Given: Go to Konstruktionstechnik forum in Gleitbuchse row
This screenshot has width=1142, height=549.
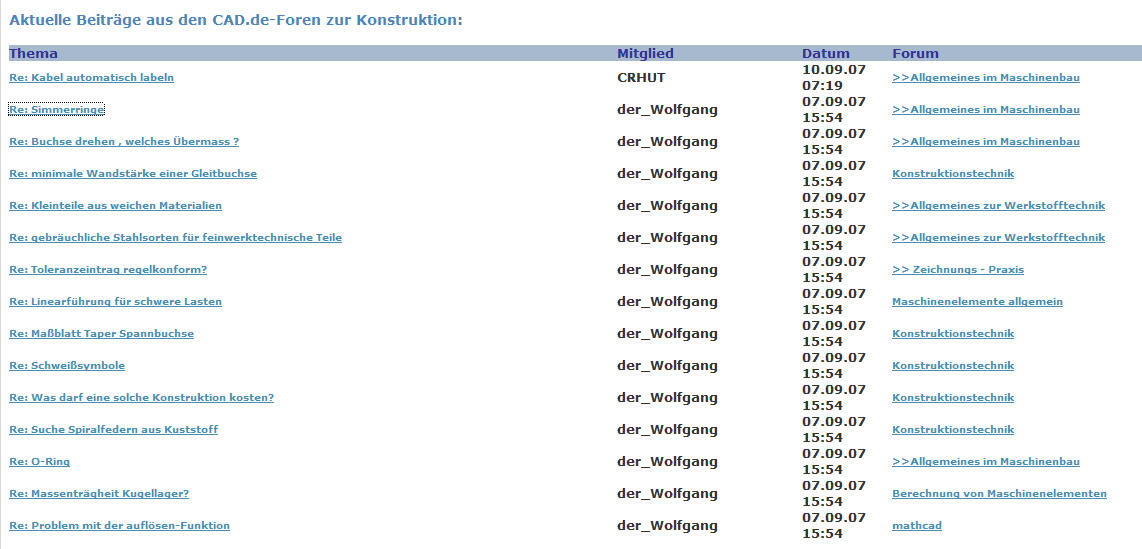Looking at the screenshot, I should click(x=953, y=174).
